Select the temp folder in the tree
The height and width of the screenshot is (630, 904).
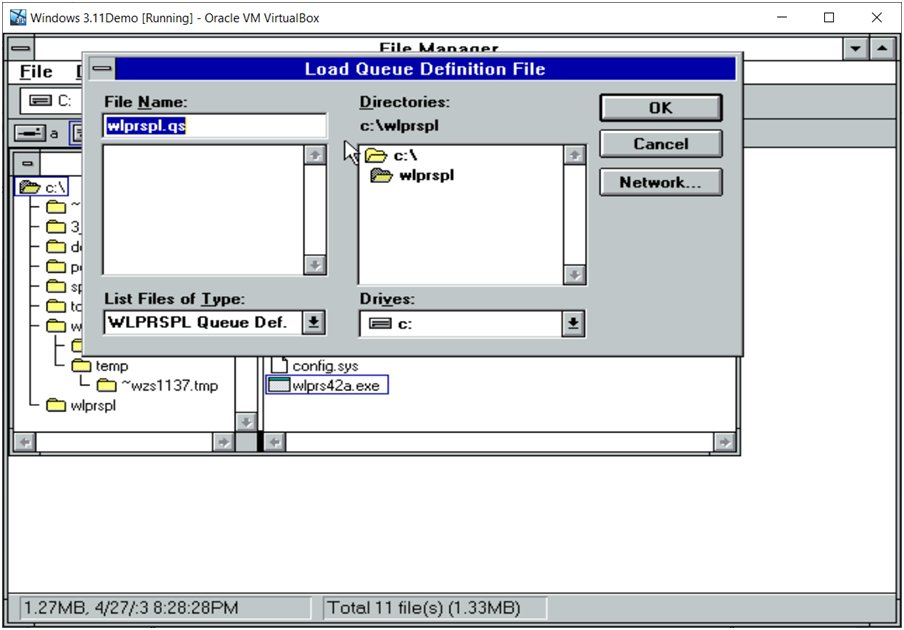[100, 365]
